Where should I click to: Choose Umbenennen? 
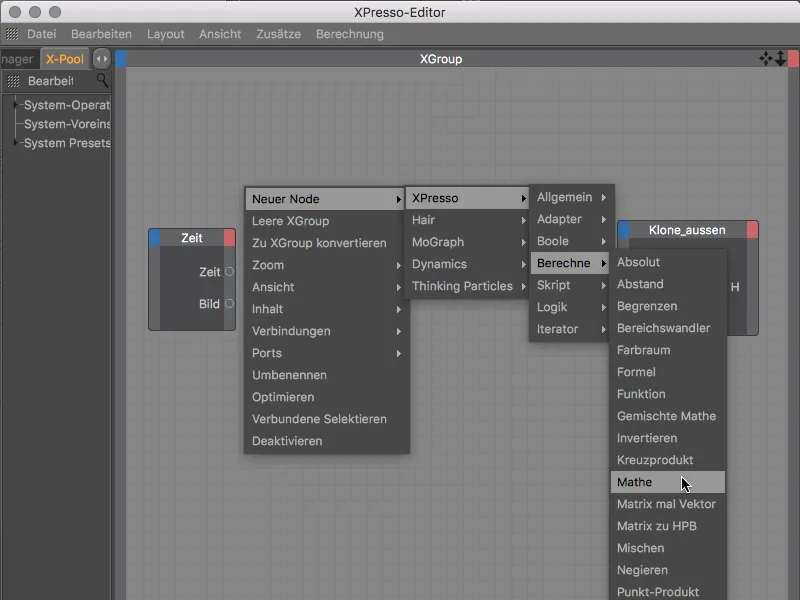pos(327,374)
